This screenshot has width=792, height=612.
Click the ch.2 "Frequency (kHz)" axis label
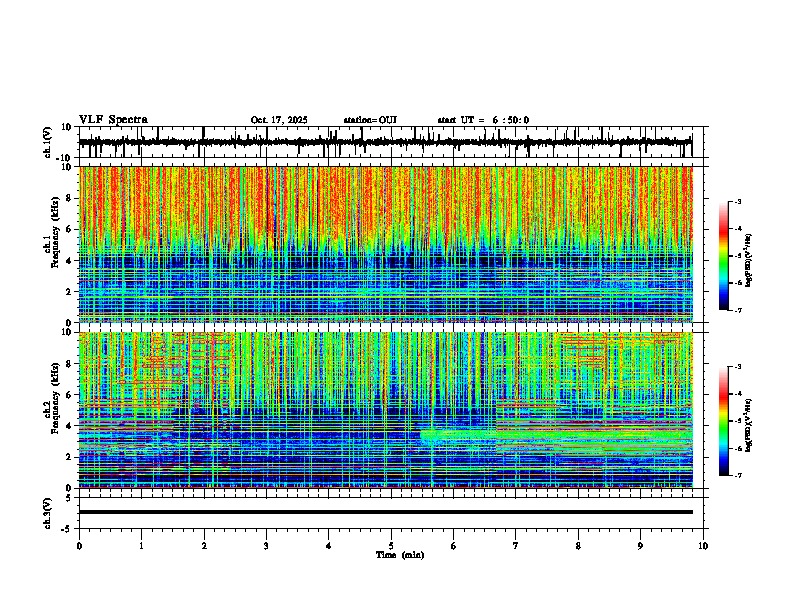(55, 398)
